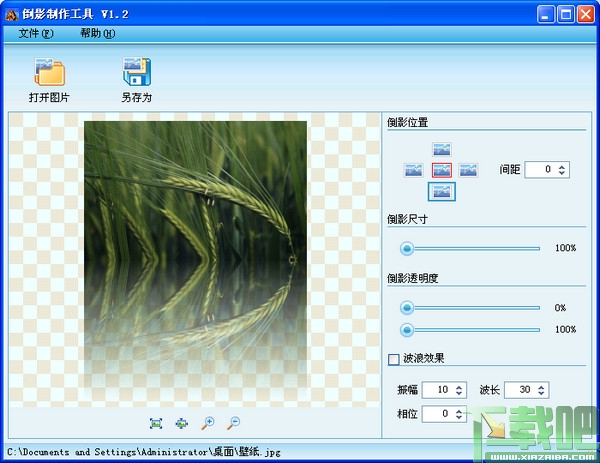Screen dimensions: 600x463
Task: Click the 另存为 save as icon
Action: pyautogui.click(x=137, y=71)
